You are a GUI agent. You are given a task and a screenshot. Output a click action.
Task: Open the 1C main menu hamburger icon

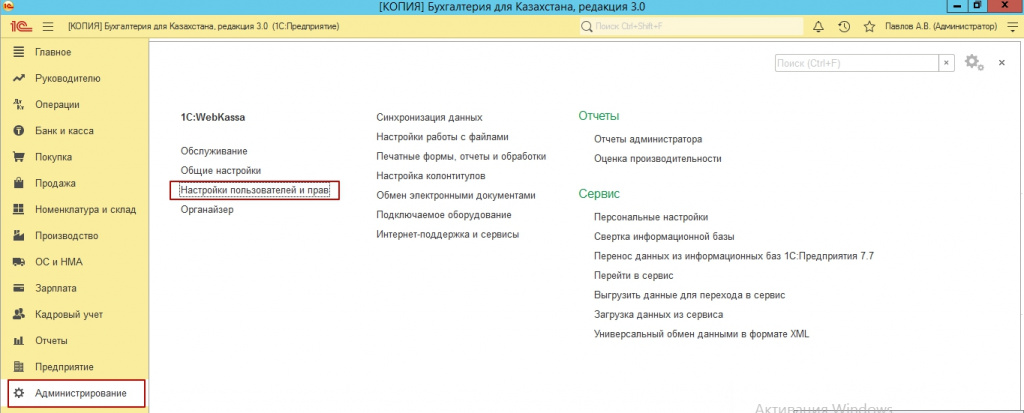(x=48, y=27)
